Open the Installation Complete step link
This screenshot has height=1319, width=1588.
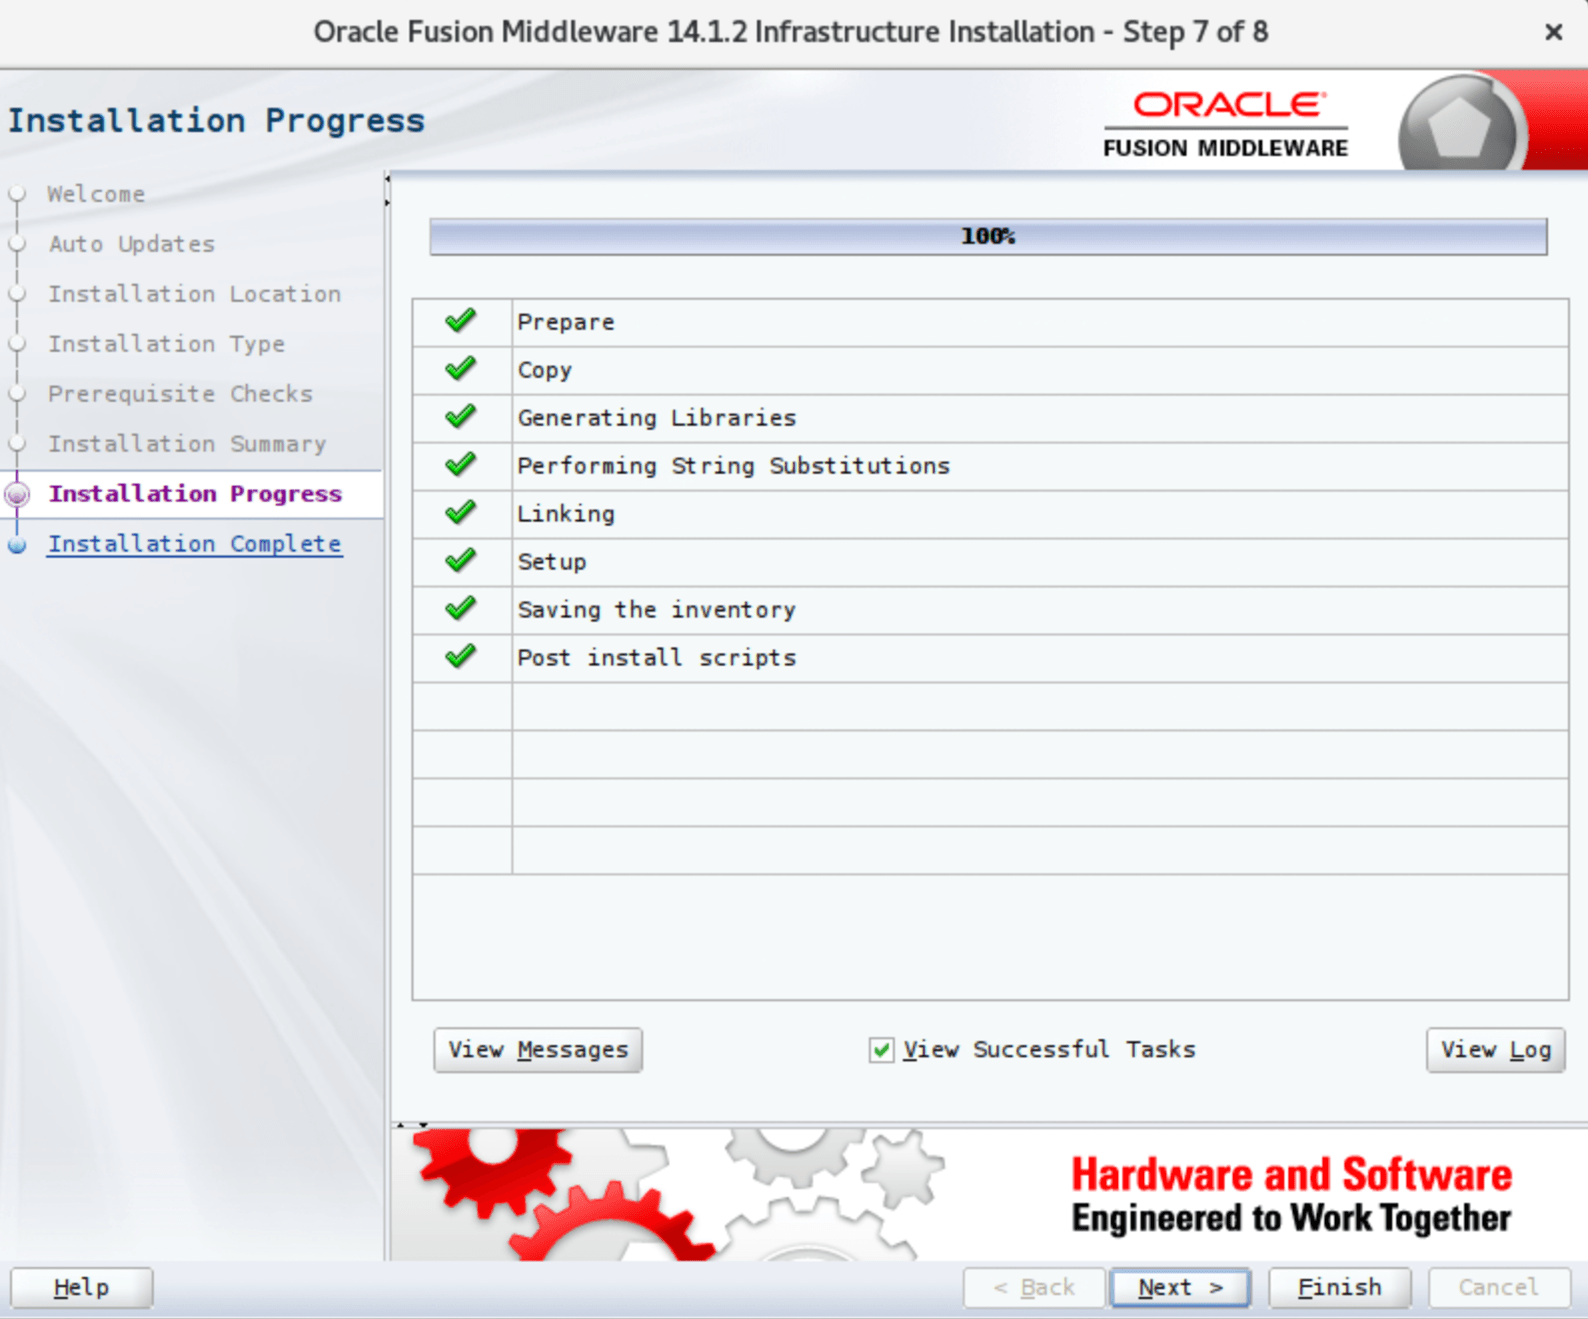(195, 544)
